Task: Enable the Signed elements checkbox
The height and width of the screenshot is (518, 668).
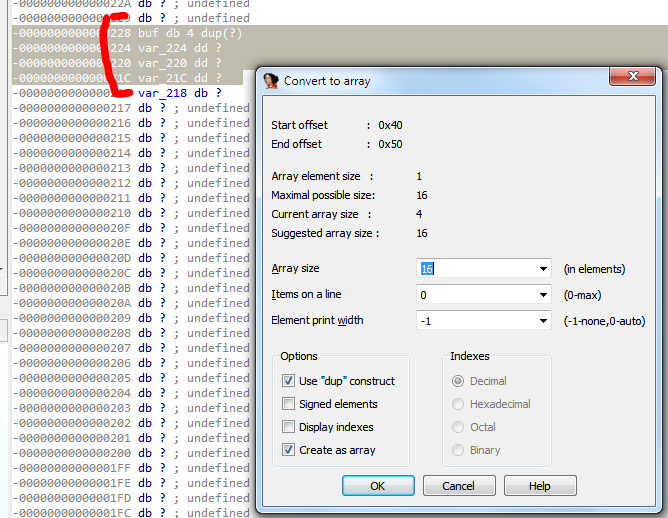Action: [289, 404]
